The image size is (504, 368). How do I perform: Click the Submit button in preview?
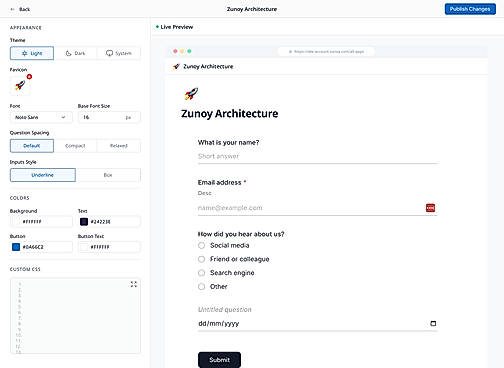click(x=219, y=360)
